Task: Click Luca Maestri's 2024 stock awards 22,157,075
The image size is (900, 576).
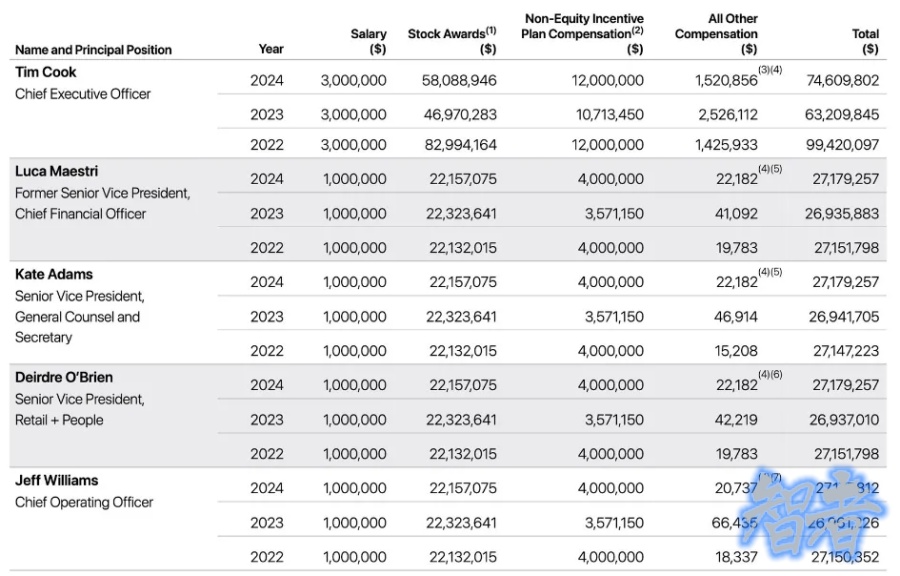Action: [463, 179]
